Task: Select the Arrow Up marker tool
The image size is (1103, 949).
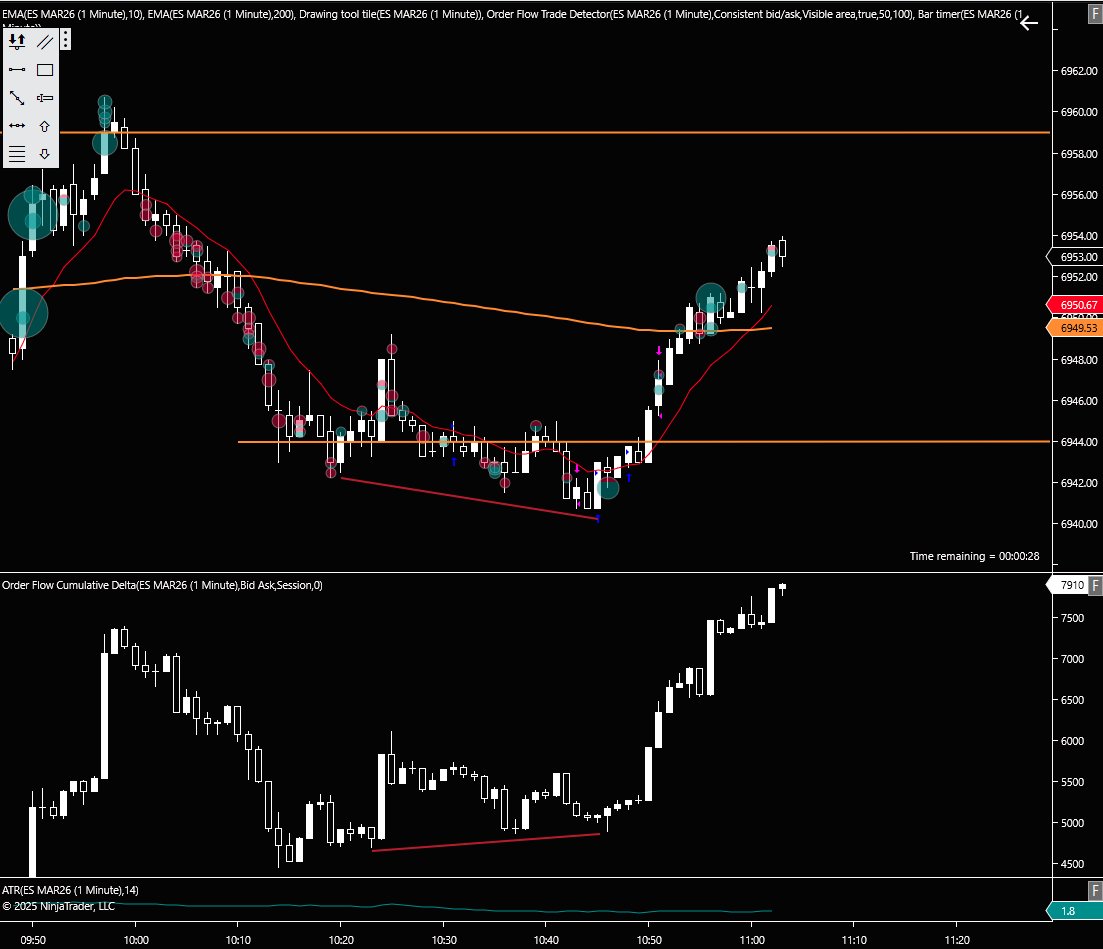Action: pyautogui.click(x=44, y=125)
